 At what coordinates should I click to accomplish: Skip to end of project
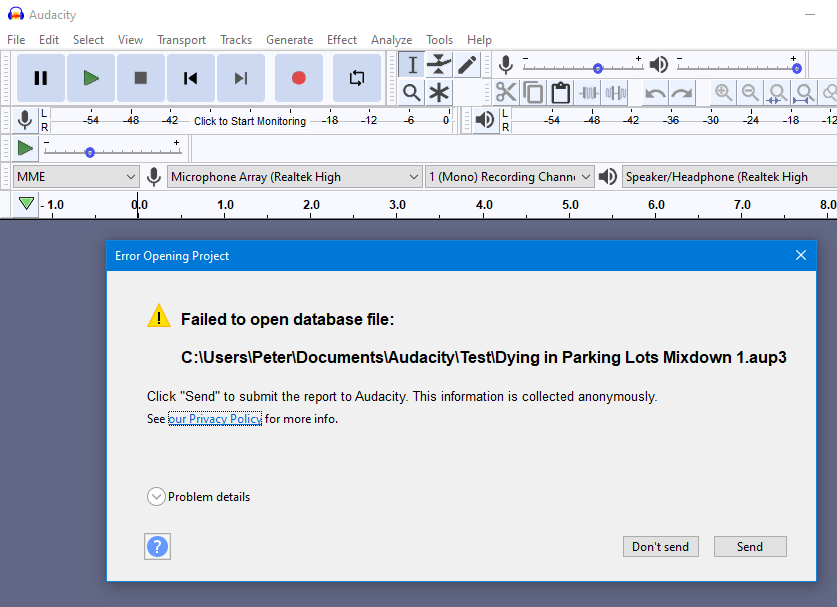click(x=241, y=78)
